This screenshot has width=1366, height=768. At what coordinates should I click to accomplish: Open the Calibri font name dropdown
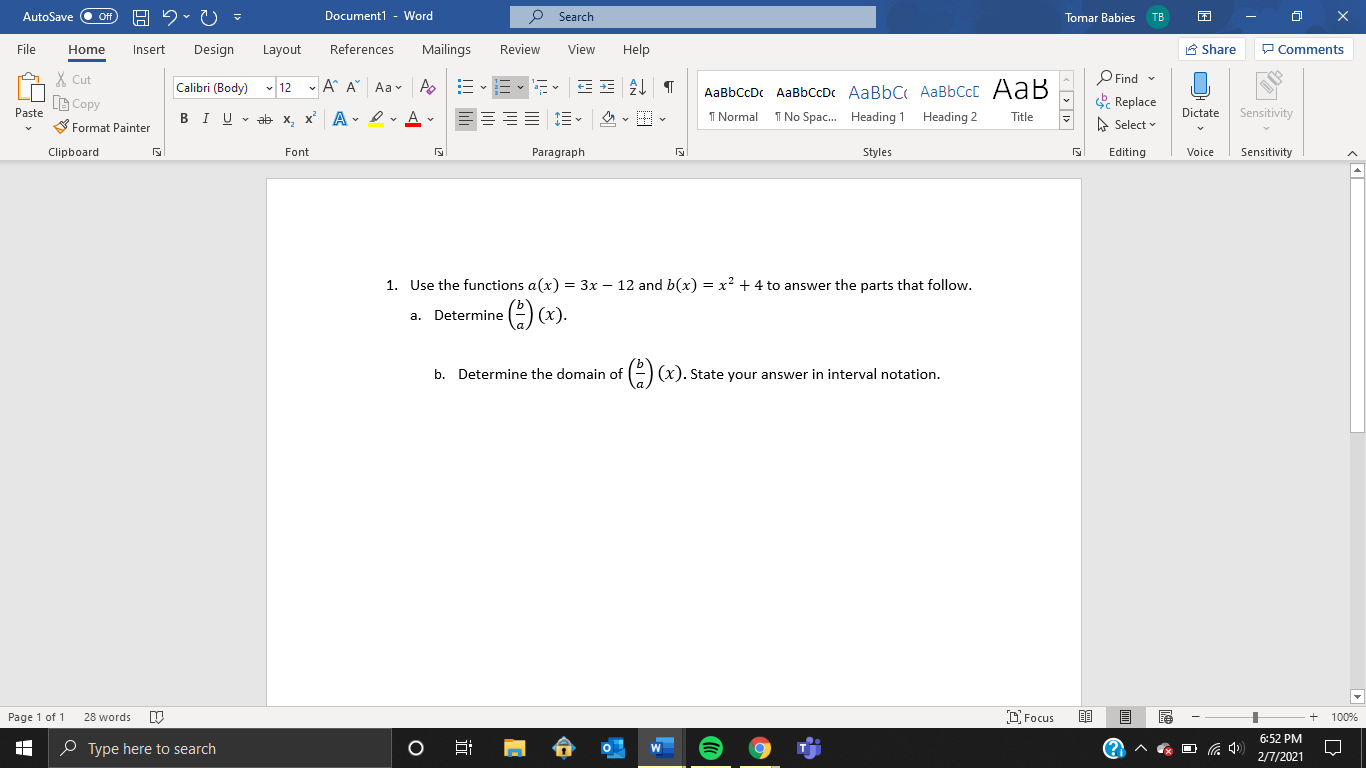pos(269,88)
